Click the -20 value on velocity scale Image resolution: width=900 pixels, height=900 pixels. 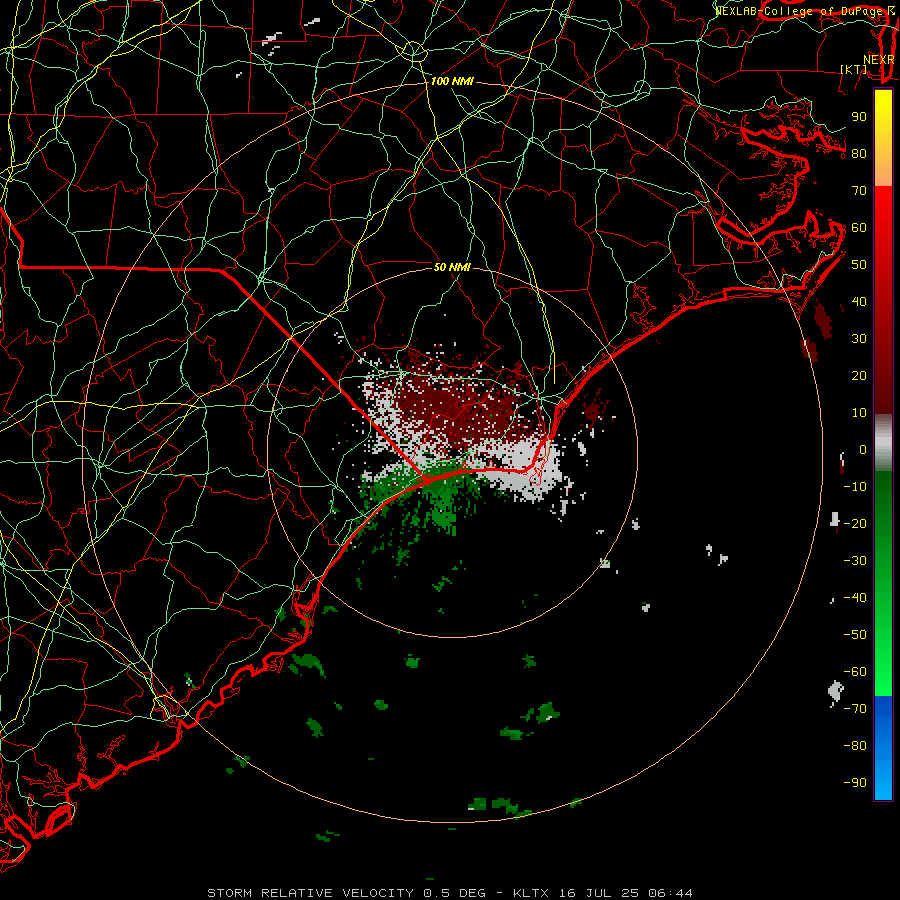point(855,523)
